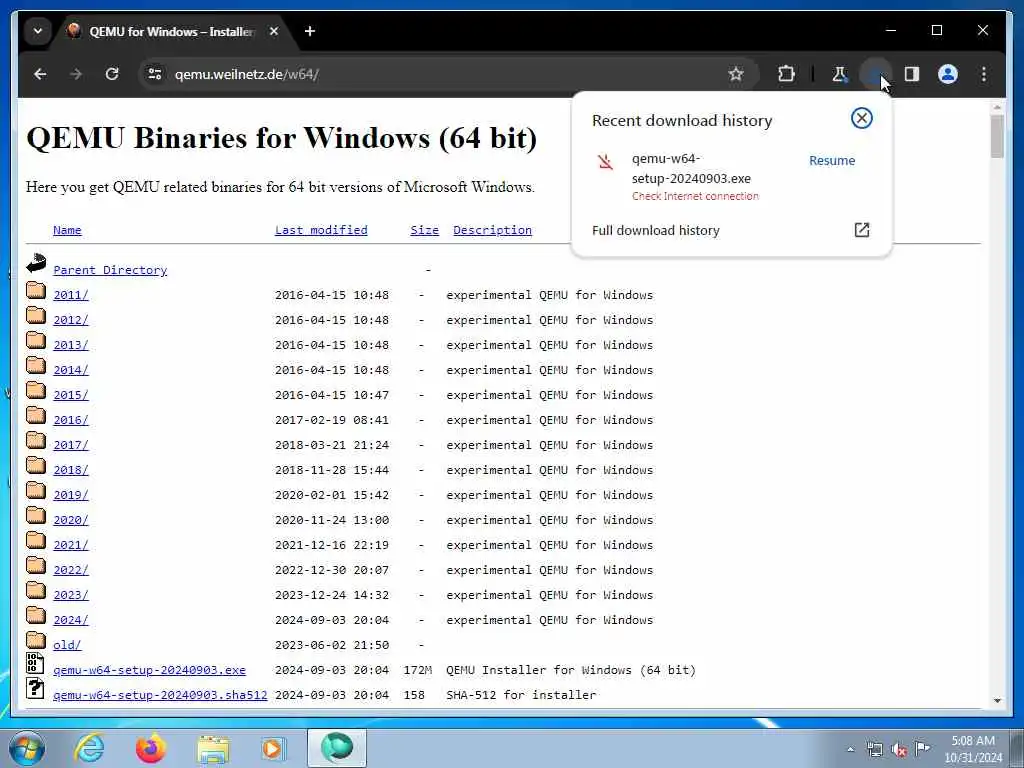Open the 2015/ folder link
Image resolution: width=1024 pixels, height=768 pixels.
(71, 395)
